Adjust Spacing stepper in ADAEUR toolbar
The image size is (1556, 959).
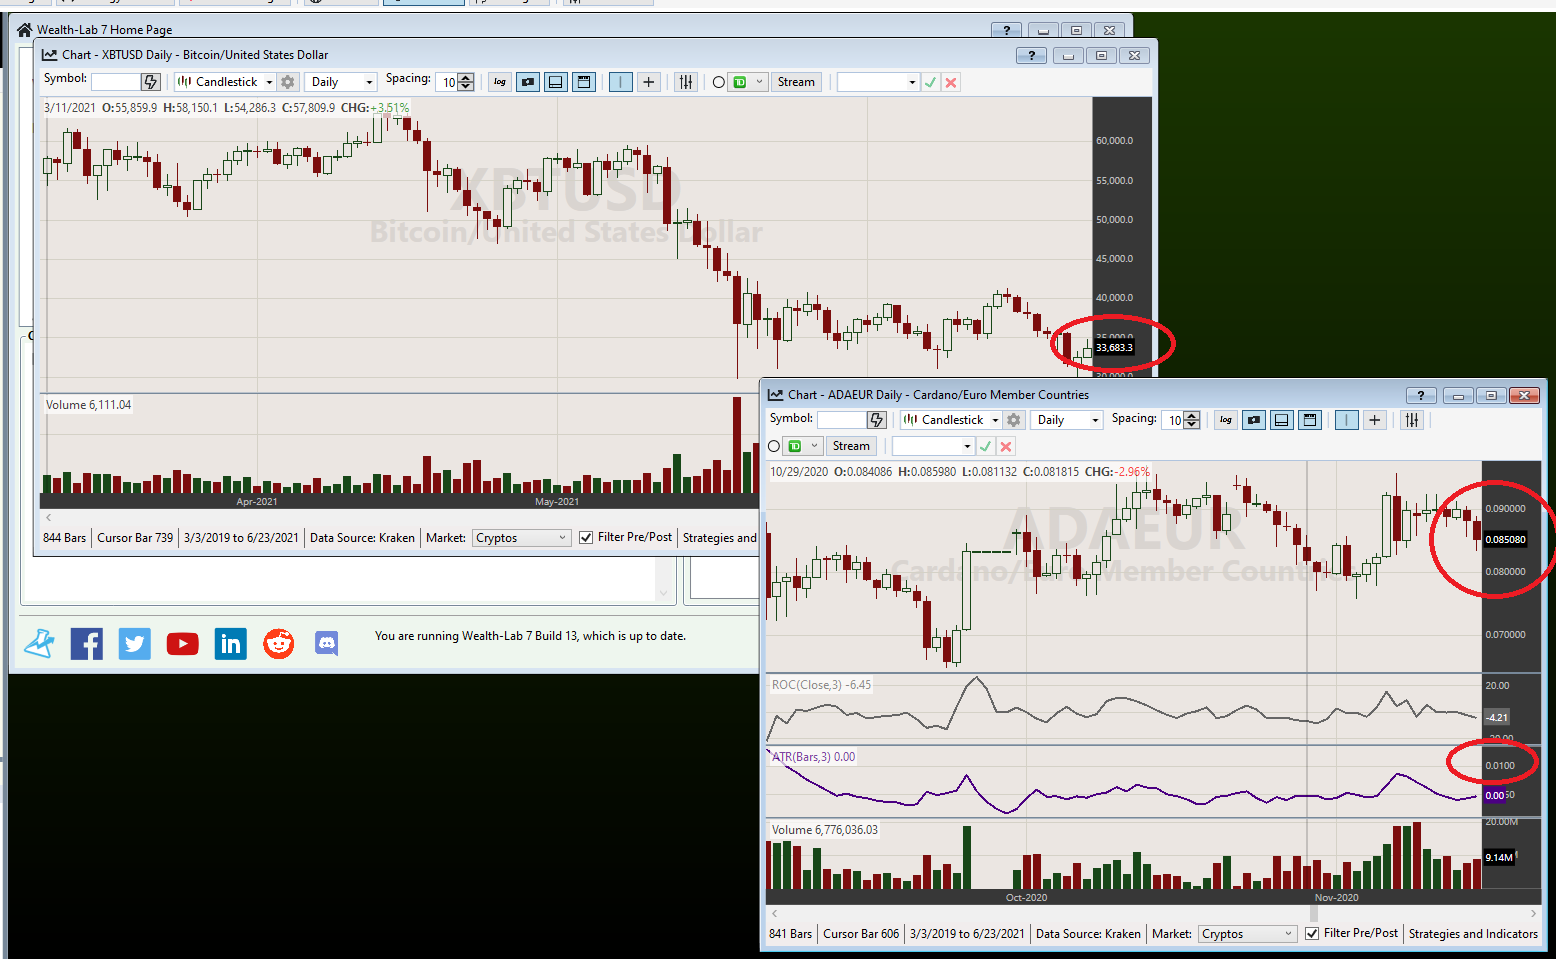1191,420
